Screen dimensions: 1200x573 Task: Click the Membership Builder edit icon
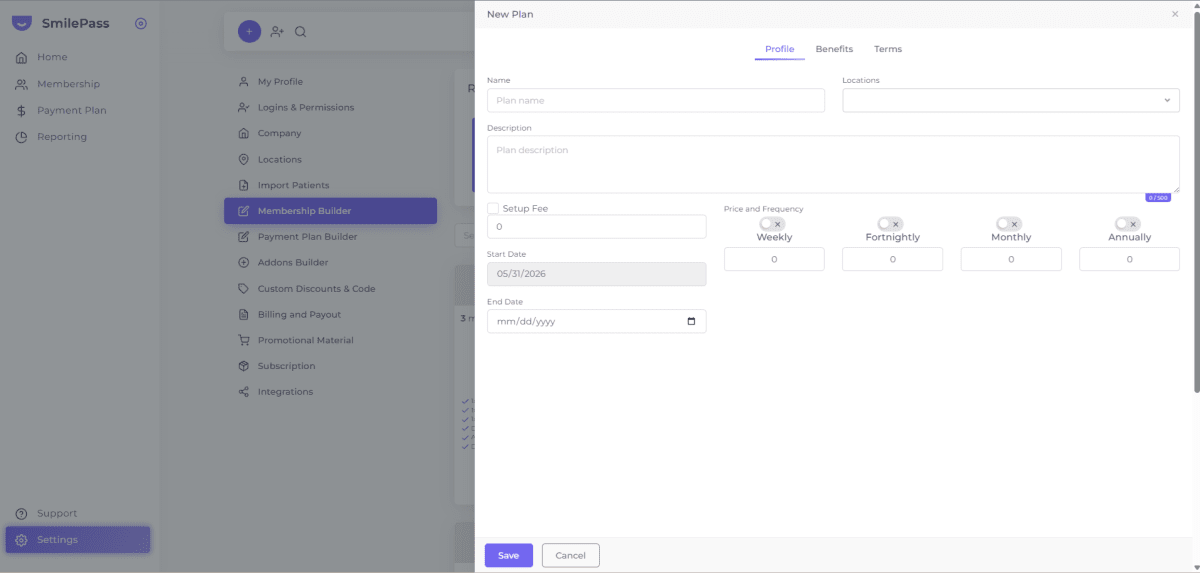click(243, 211)
